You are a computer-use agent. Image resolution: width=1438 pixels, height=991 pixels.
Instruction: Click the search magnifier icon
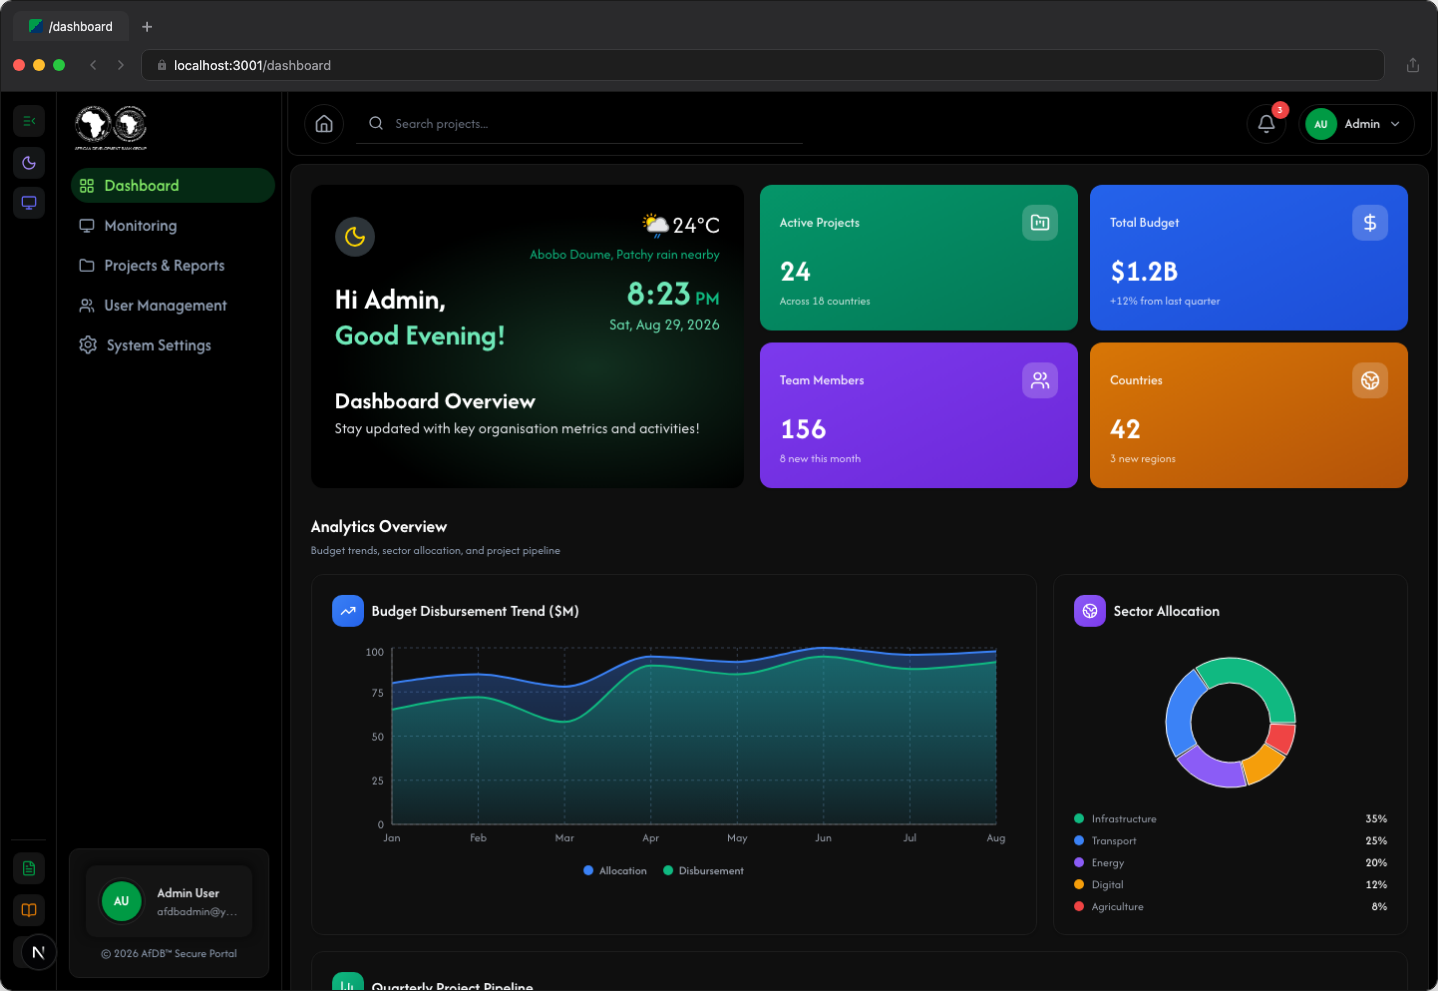pos(376,123)
